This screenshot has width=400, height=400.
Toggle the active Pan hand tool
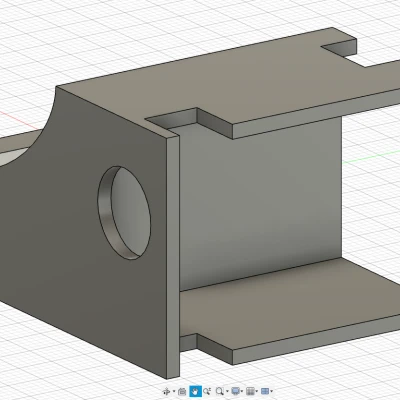[195, 391]
